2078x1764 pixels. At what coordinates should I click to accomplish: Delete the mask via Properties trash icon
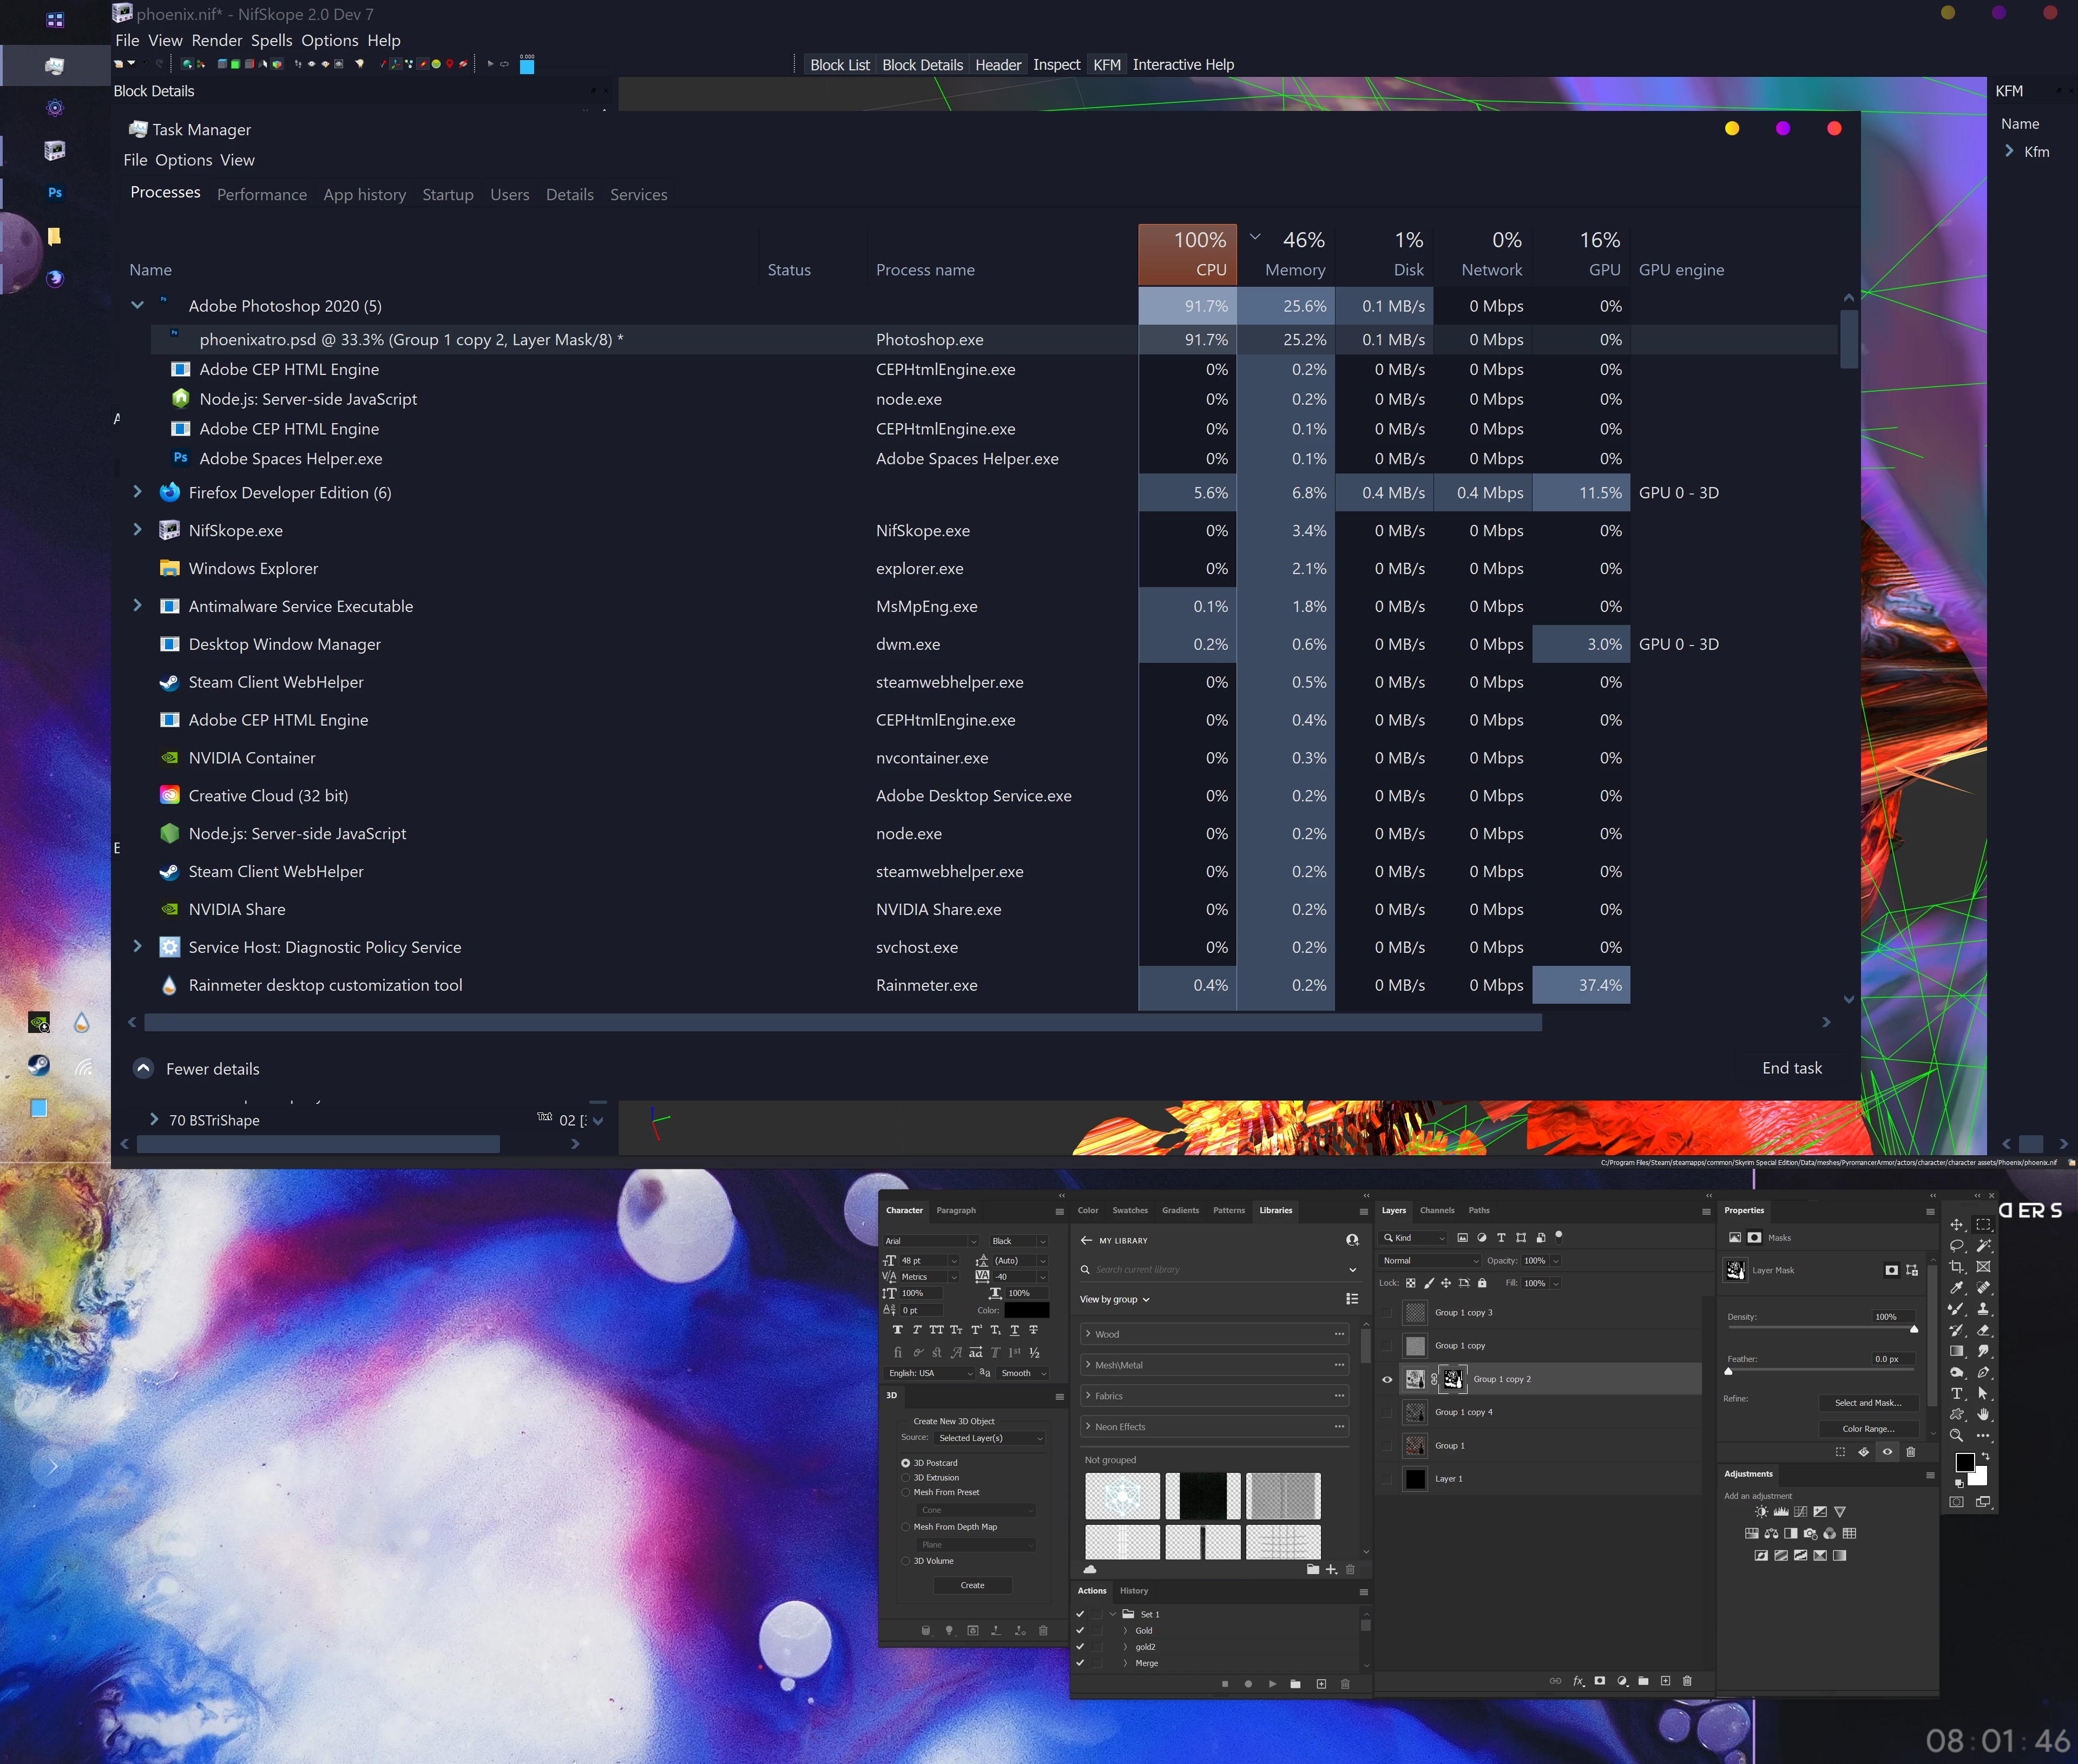tap(1910, 1451)
